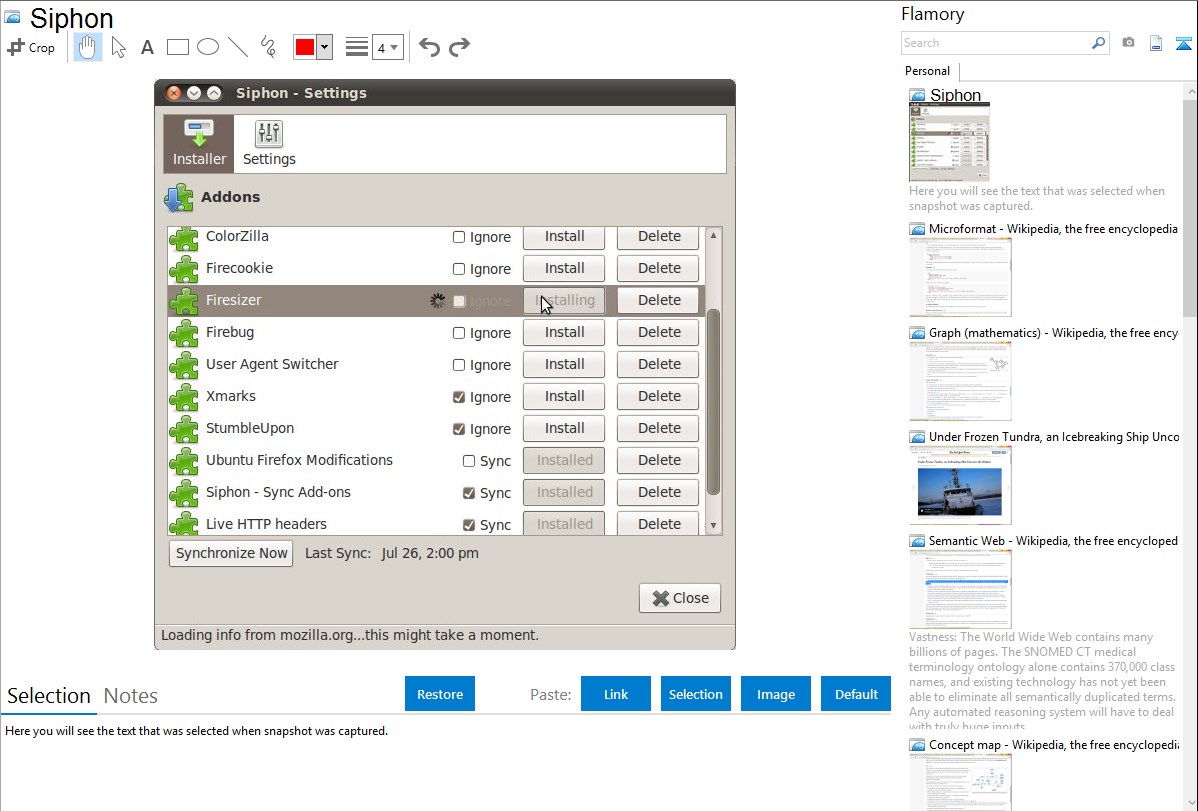Open the Selection tab
1198x811 pixels.
[49, 696]
